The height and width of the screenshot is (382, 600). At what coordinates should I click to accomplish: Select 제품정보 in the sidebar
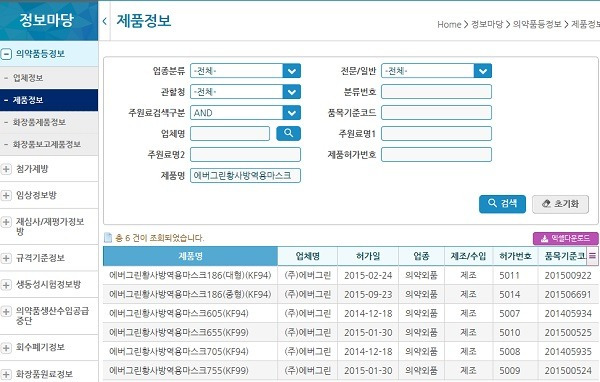pyautogui.click(x=49, y=100)
